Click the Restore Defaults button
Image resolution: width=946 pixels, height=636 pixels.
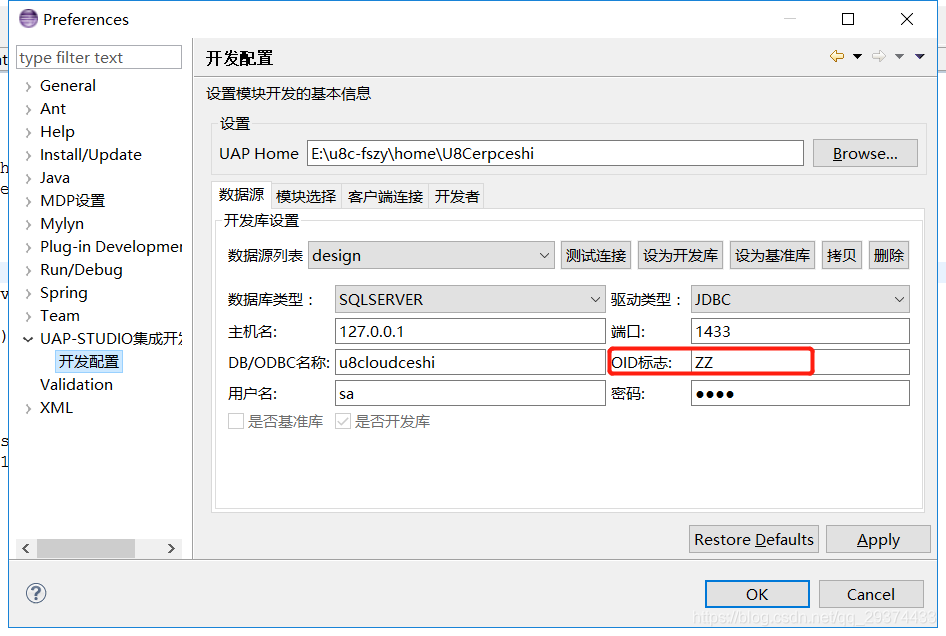coord(754,539)
